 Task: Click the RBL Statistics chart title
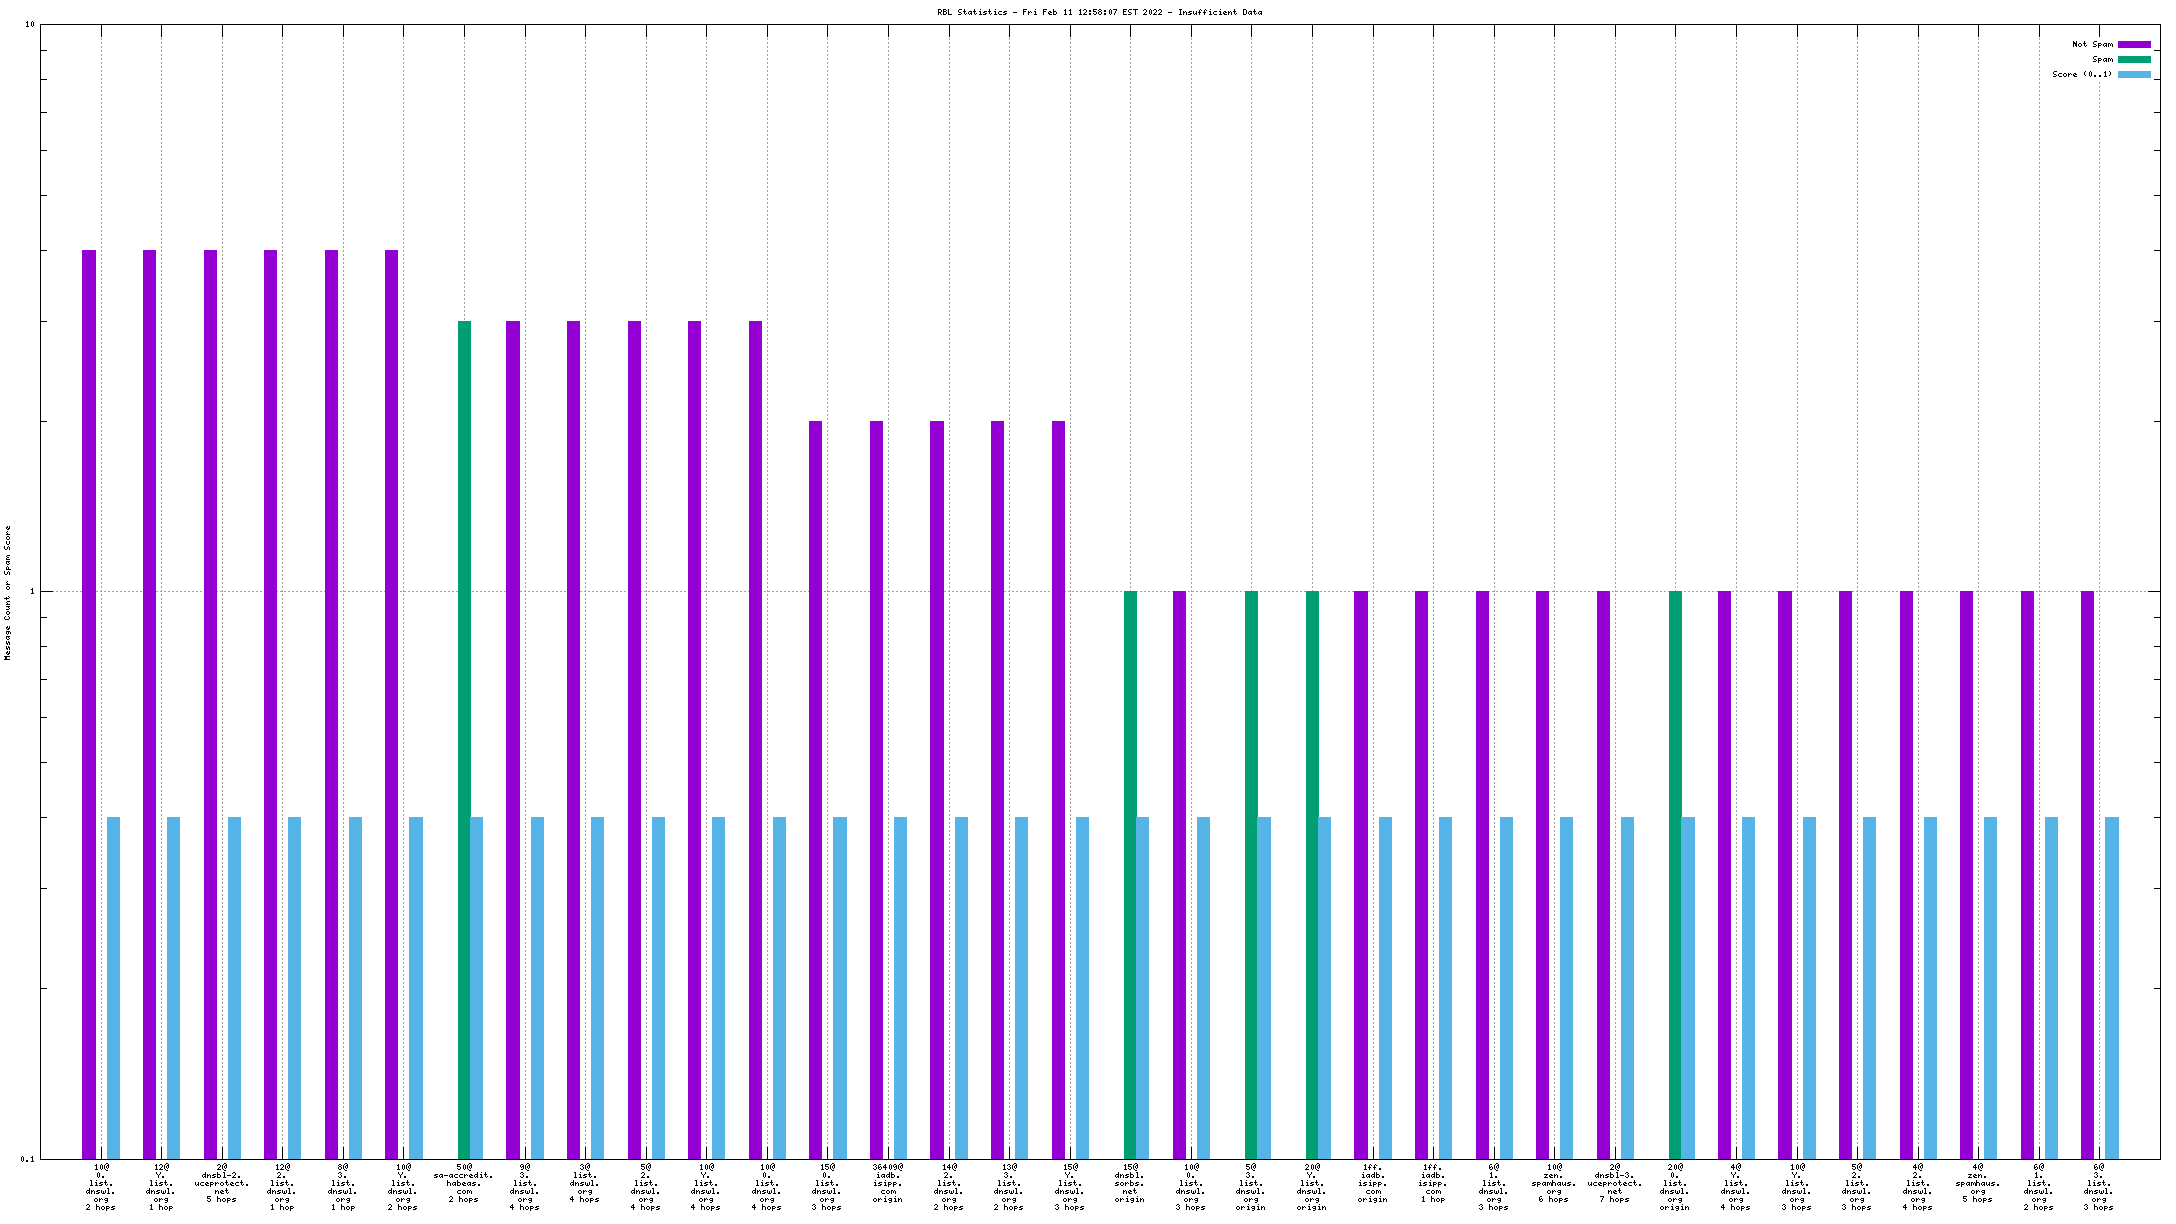(1099, 12)
